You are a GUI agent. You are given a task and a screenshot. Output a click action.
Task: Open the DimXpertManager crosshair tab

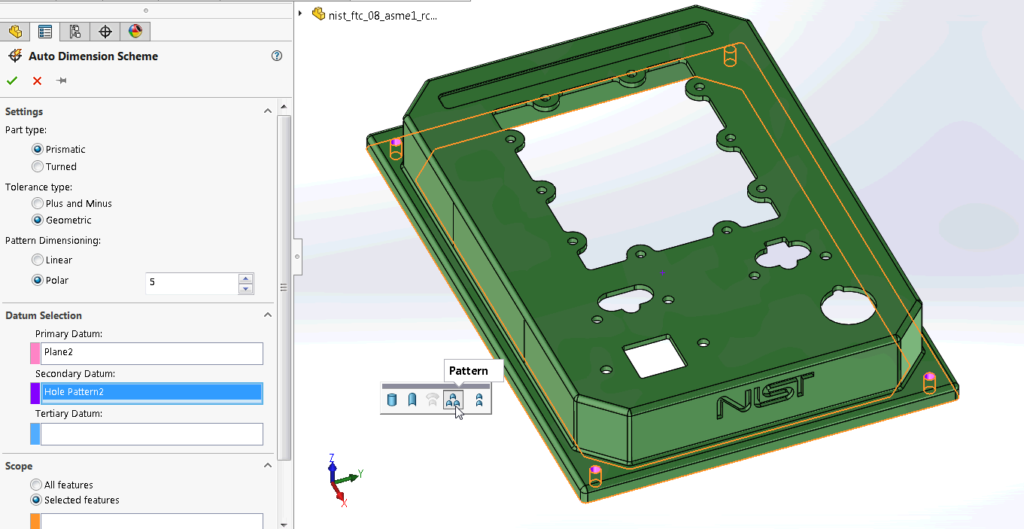105,31
